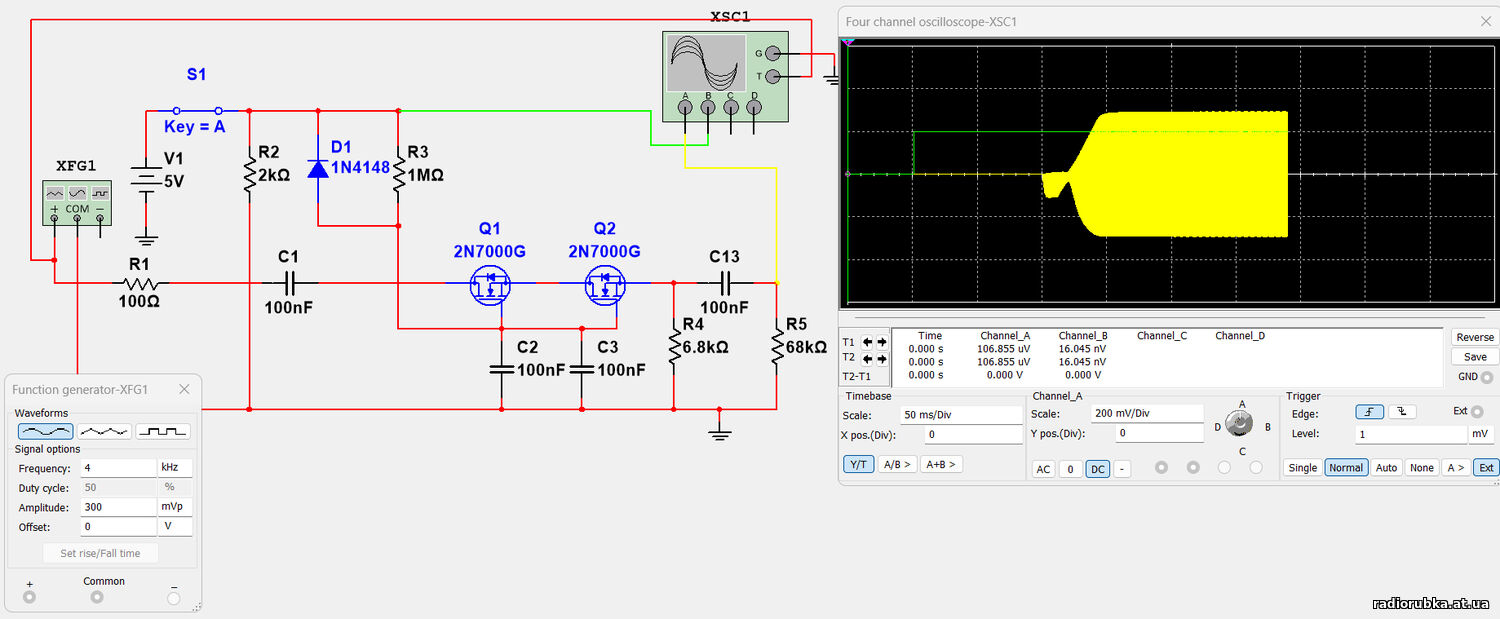The height and width of the screenshot is (619, 1500).
Task: Move cursor T2 right with arrow
Action: pos(882,358)
